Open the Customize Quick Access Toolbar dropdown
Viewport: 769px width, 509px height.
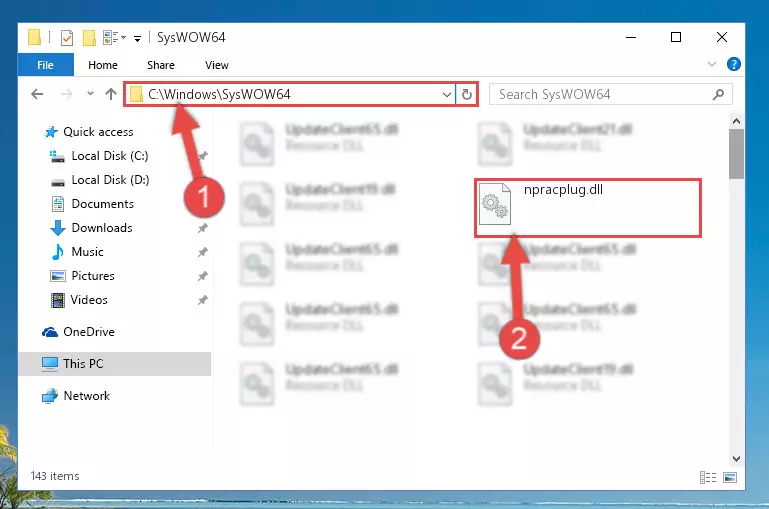[x=137, y=38]
